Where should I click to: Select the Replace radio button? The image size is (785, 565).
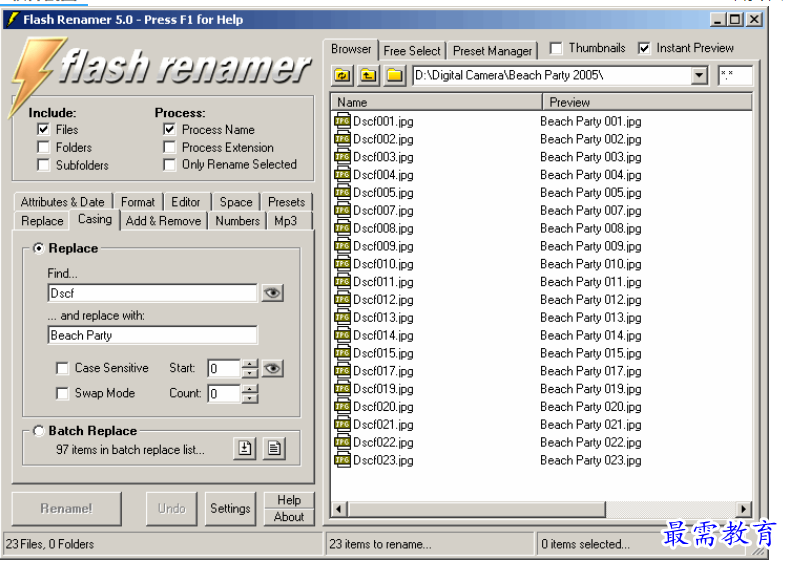[39, 248]
